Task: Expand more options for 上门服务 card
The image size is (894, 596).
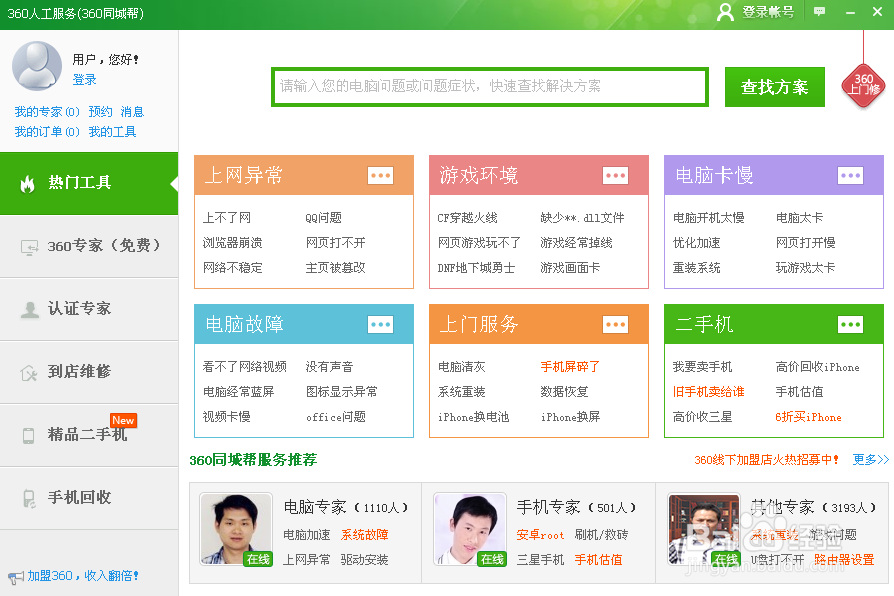Action: [615, 325]
